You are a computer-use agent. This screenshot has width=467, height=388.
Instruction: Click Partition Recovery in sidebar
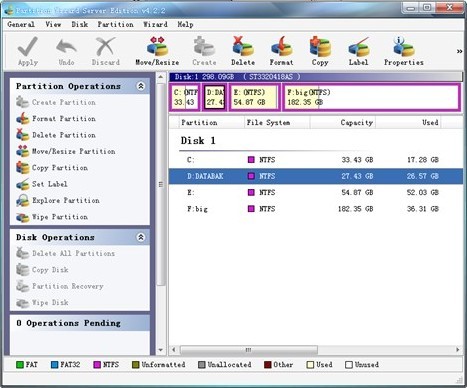(60, 286)
